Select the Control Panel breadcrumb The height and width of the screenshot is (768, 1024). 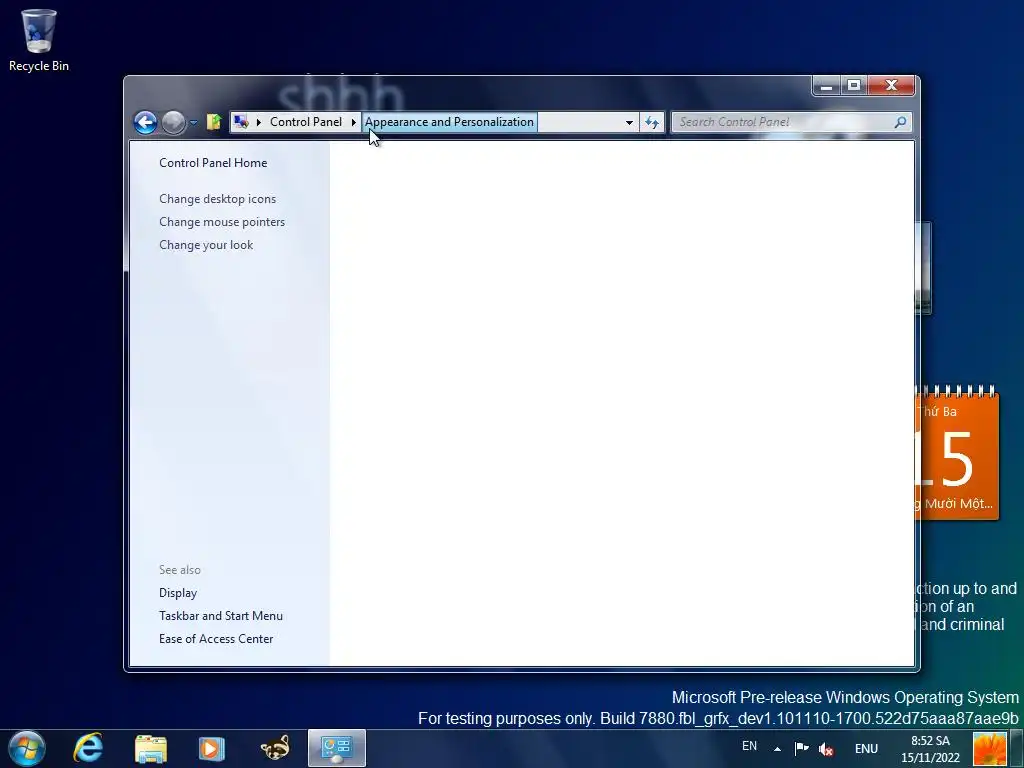coord(306,122)
